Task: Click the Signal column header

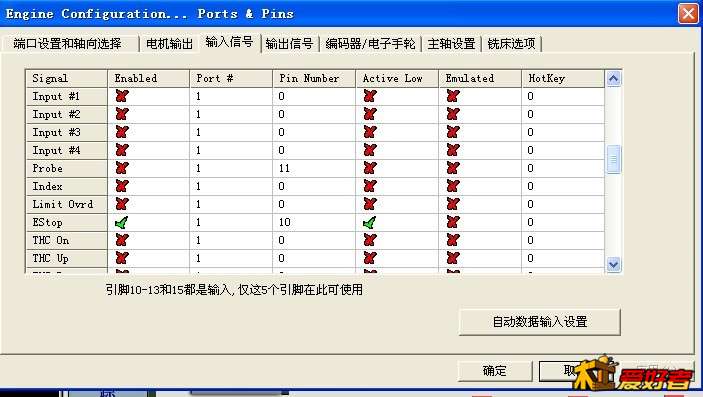Action: point(66,79)
